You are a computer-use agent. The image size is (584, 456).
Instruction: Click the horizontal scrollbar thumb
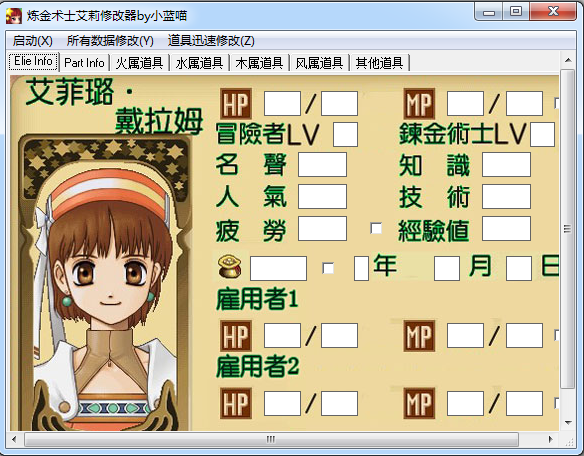[271, 439]
